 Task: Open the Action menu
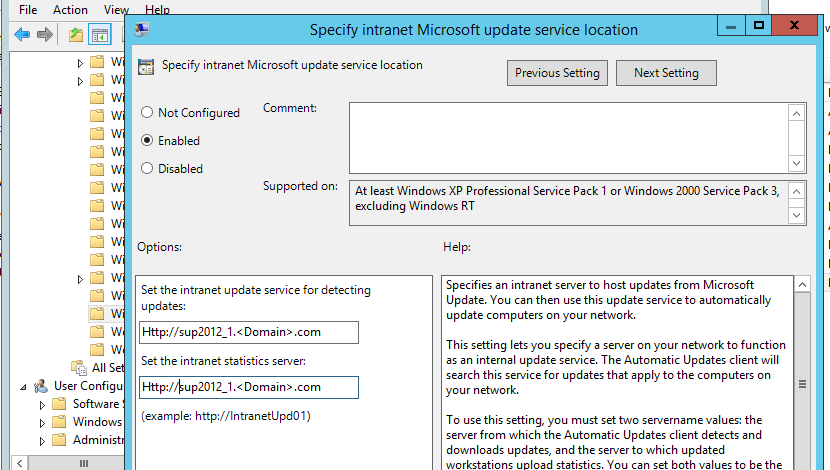[70, 10]
